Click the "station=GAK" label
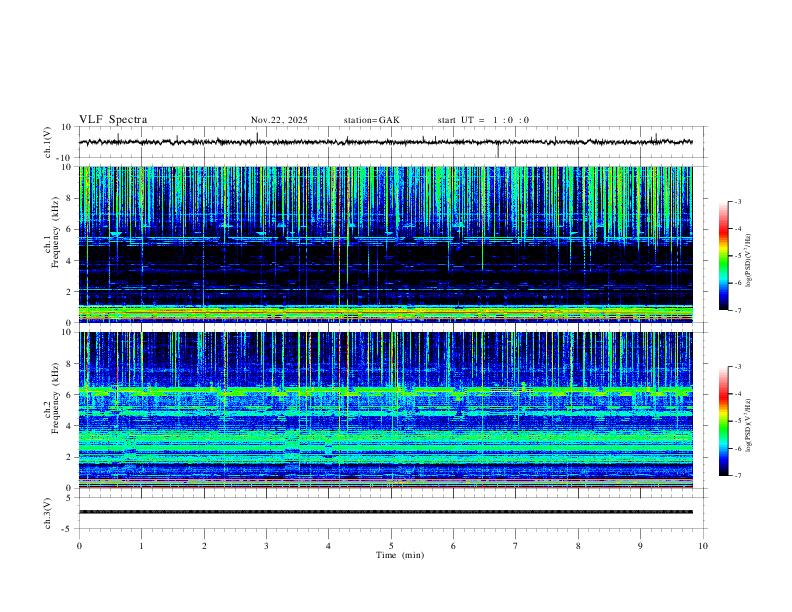The width and height of the screenshot is (792, 612). tap(371, 120)
